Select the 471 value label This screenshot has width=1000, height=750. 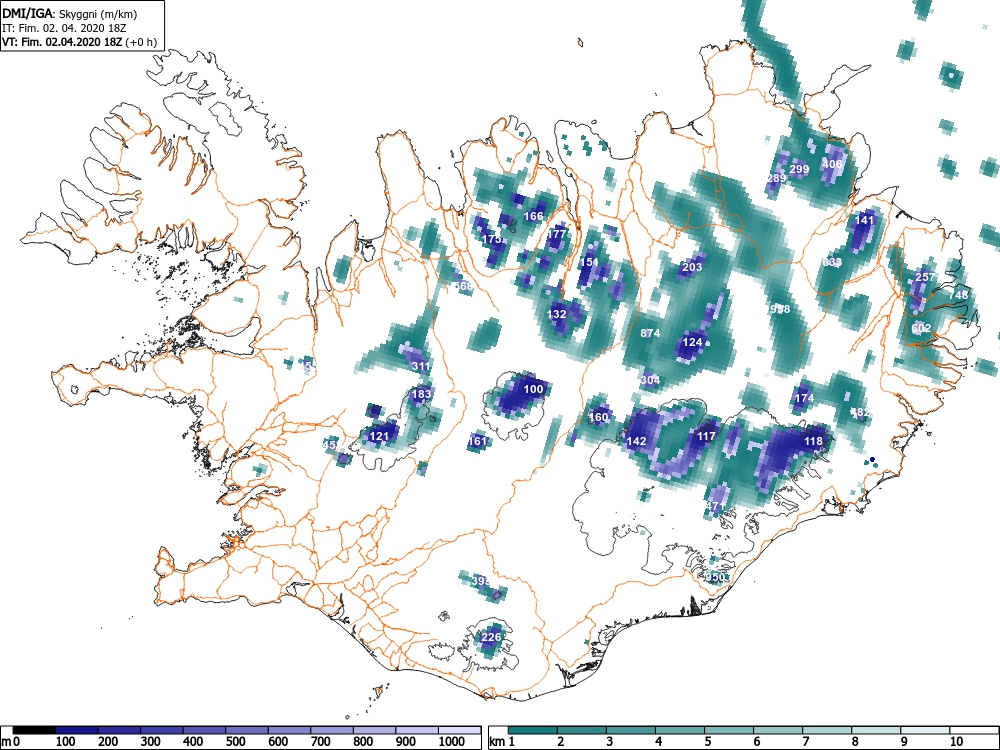click(x=716, y=506)
